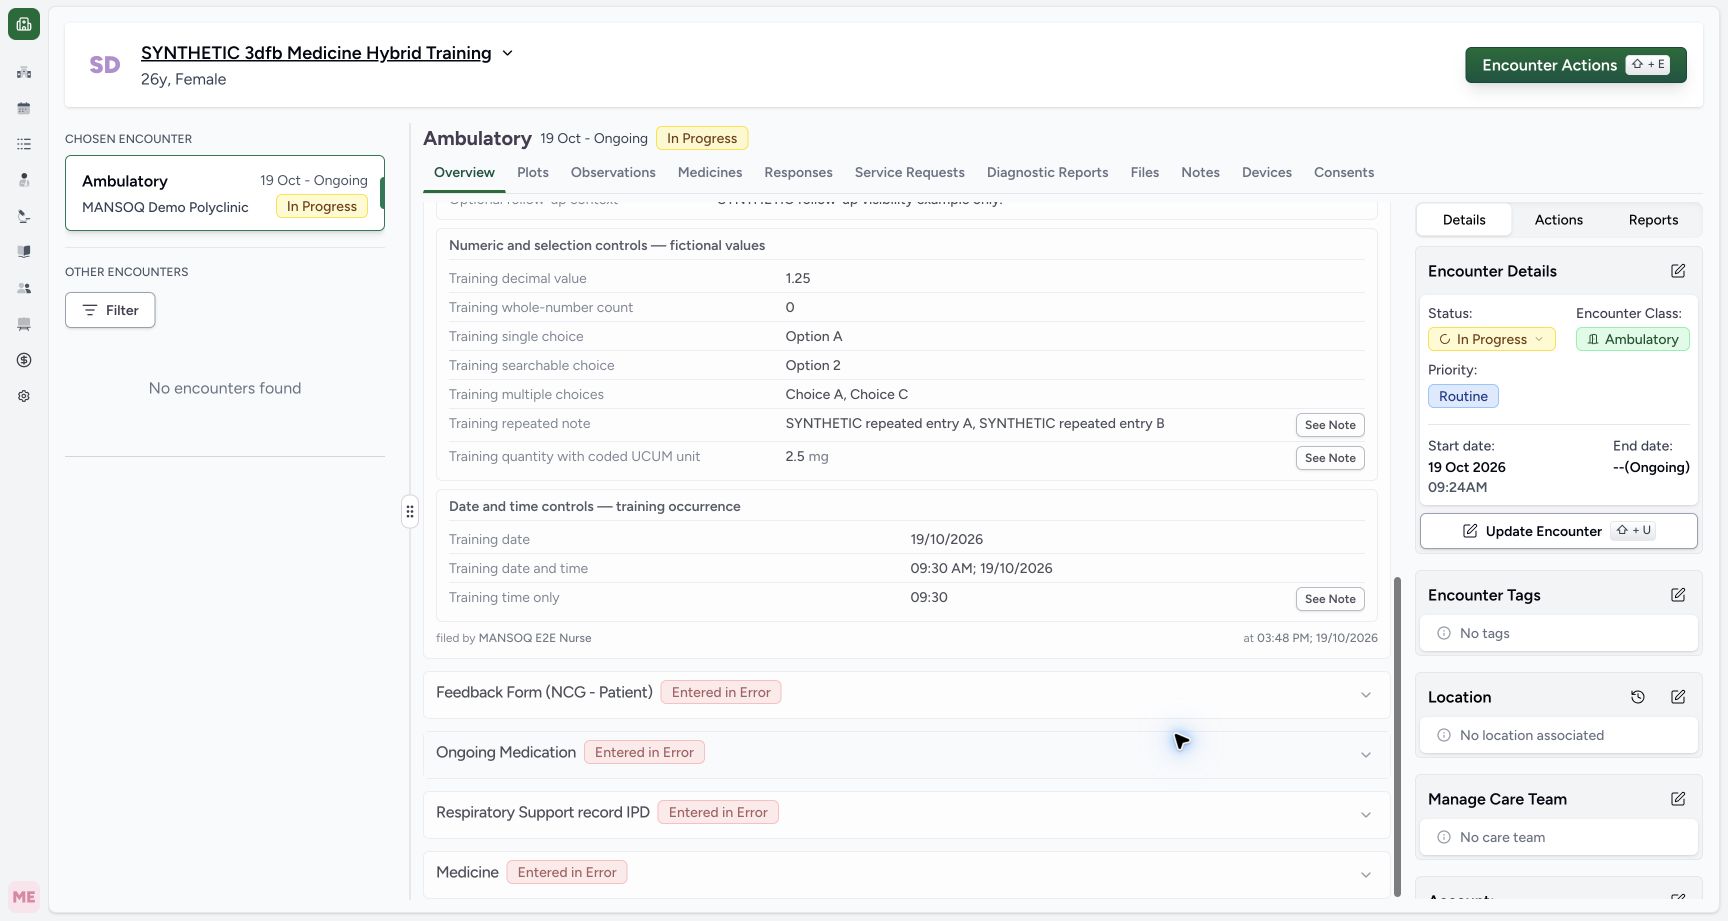Open the Filter button for other encounters
The image size is (1728, 921).
click(110, 310)
